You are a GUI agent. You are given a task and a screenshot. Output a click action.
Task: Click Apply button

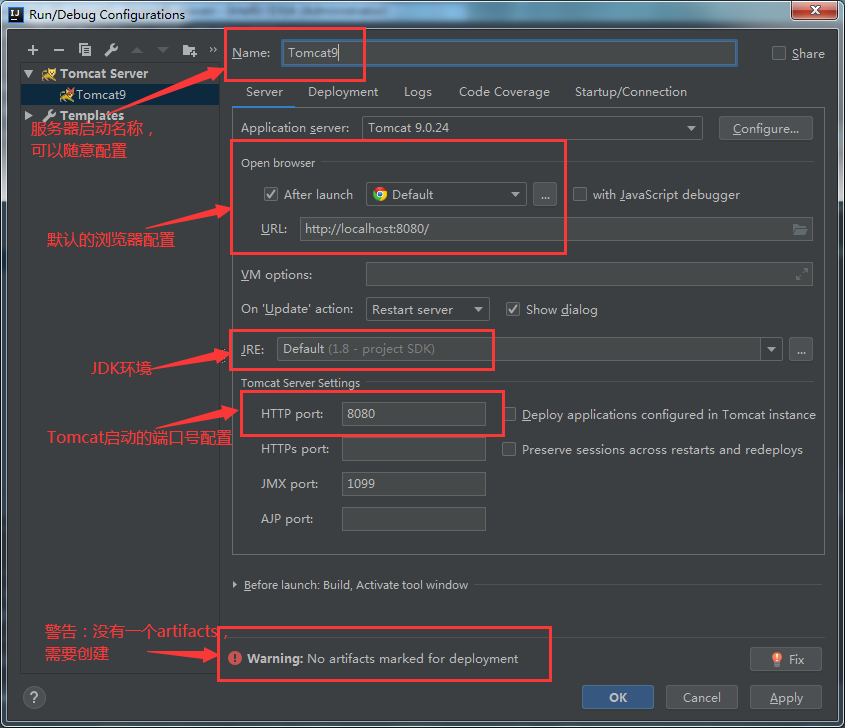pyautogui.click(x=786, y=697)
